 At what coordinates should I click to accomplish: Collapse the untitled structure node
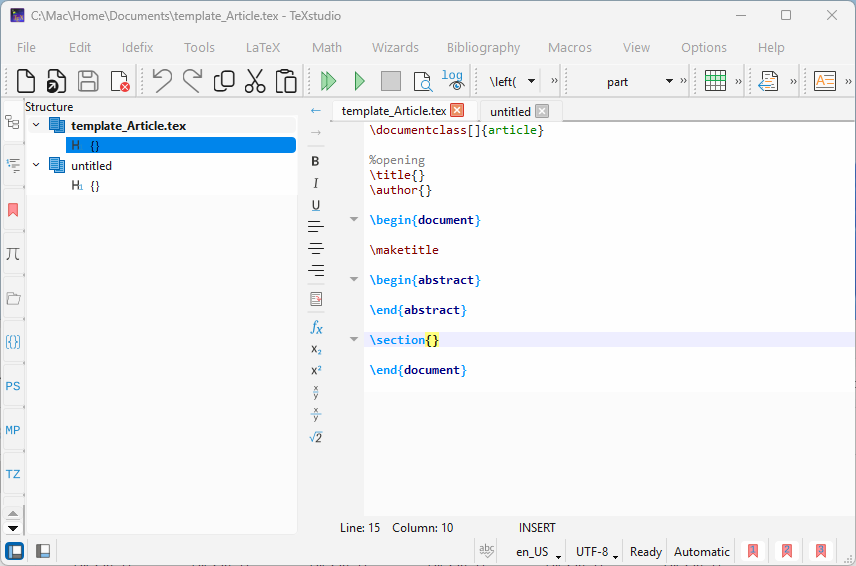pos(36,164)
